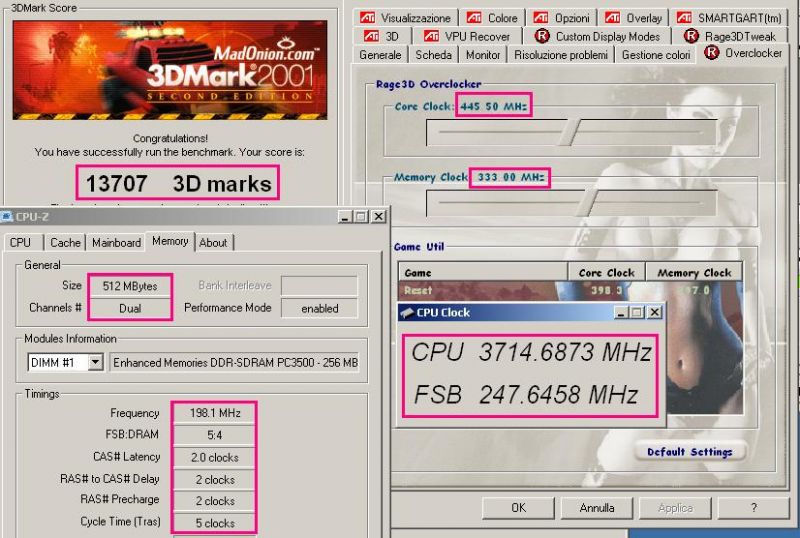Image resolution: width=800 pixels, height=538 pixels.
Task: Click the CPU 3714.6873 MHz readout
Action: [x=531, y=352]
